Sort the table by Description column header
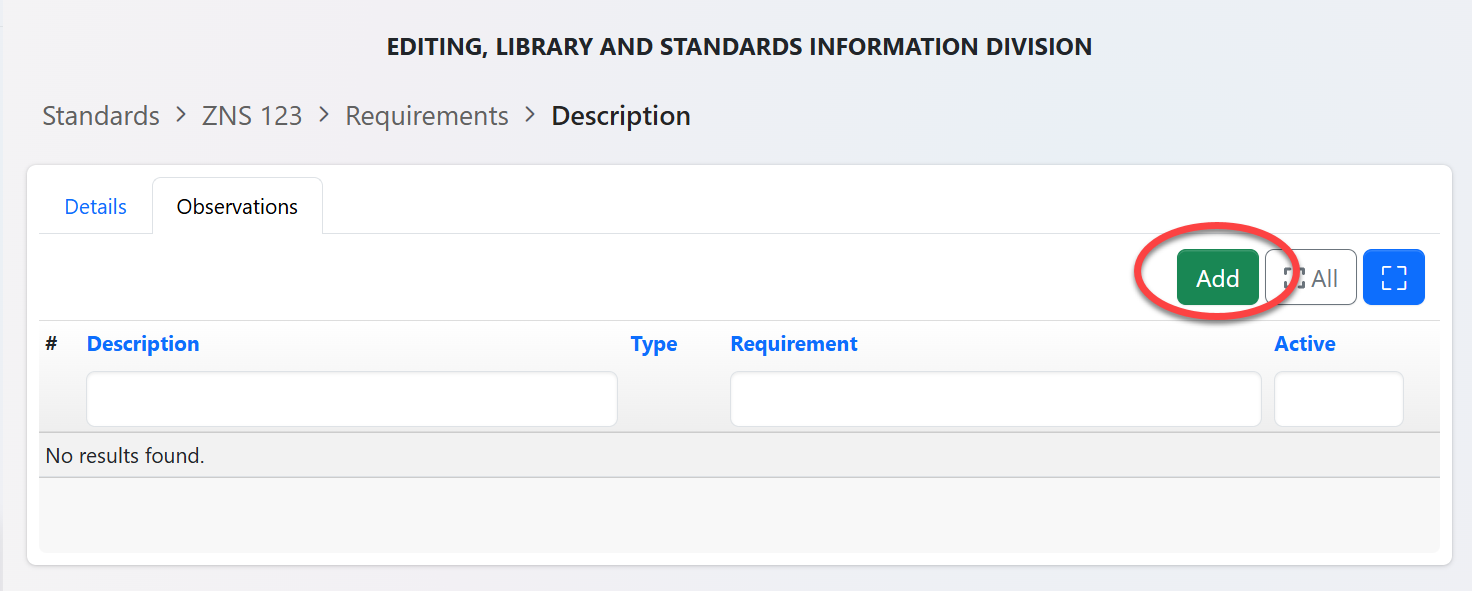The image size is (1472, 591). 143,344
